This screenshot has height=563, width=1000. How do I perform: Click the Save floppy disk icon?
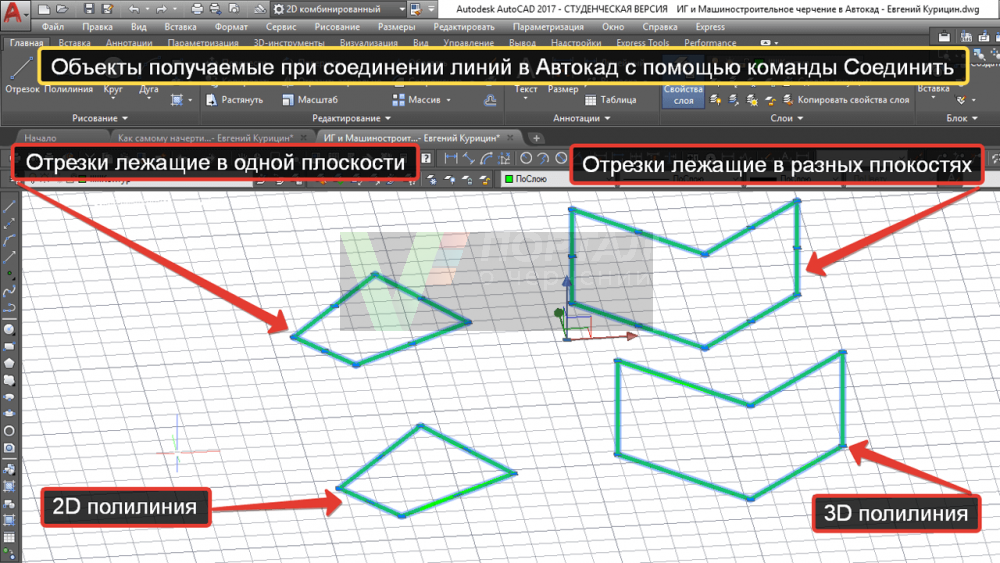tap(89, 9)
